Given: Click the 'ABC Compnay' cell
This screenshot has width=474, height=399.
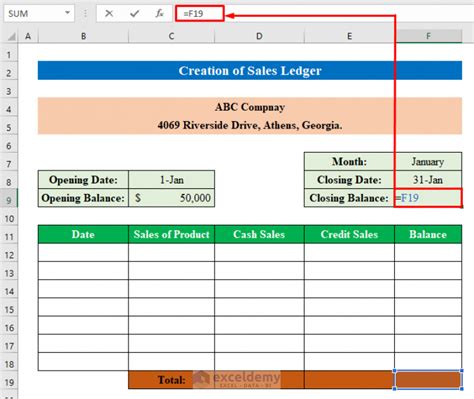Looking at the screenshot, I should pyautogui.click(x=250, y=107).
